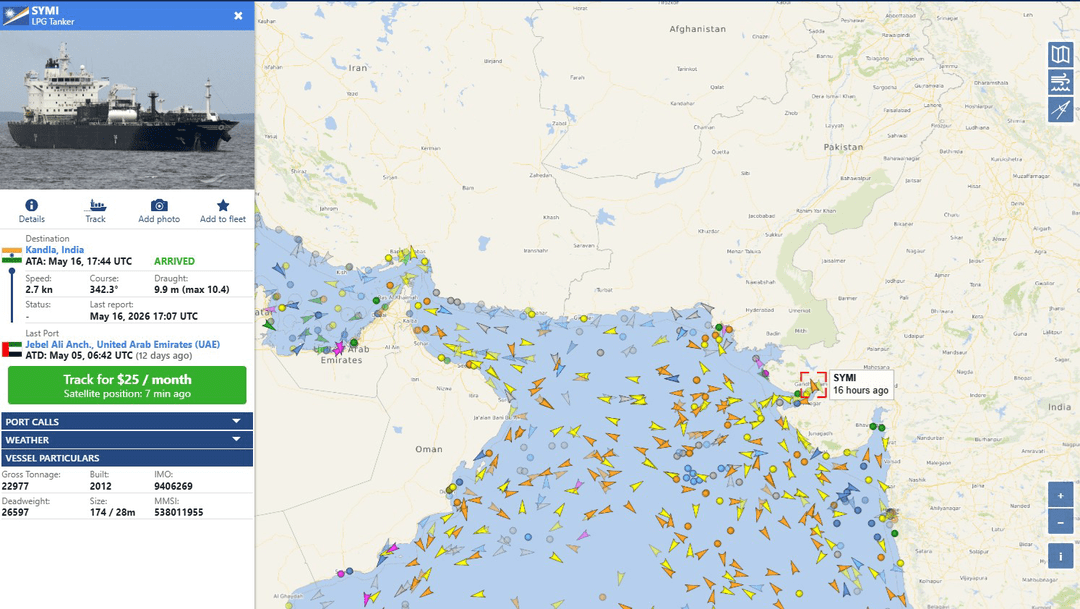Open the map info 'i' button
1080x609 pixels.
click(x=1061, y=556)
